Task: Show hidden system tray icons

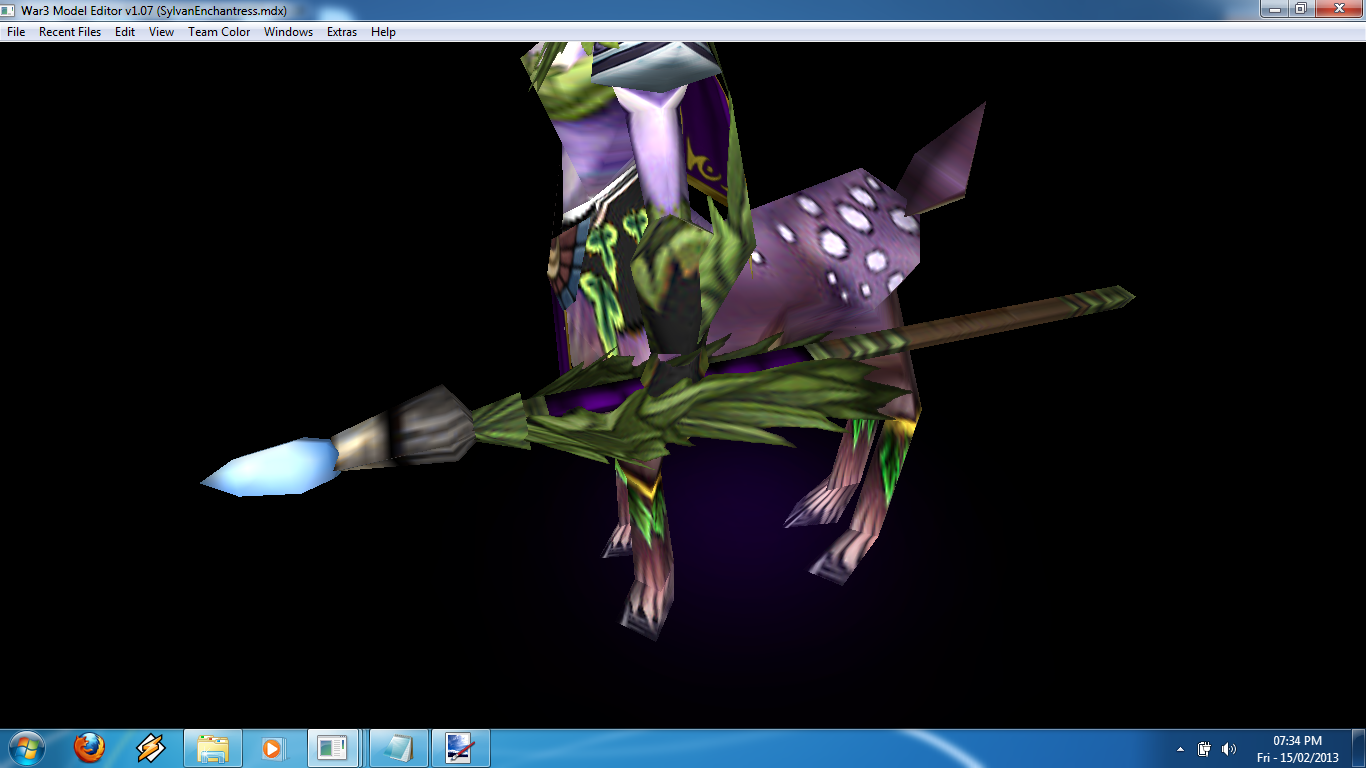Action: click(x=1180, y=749)
